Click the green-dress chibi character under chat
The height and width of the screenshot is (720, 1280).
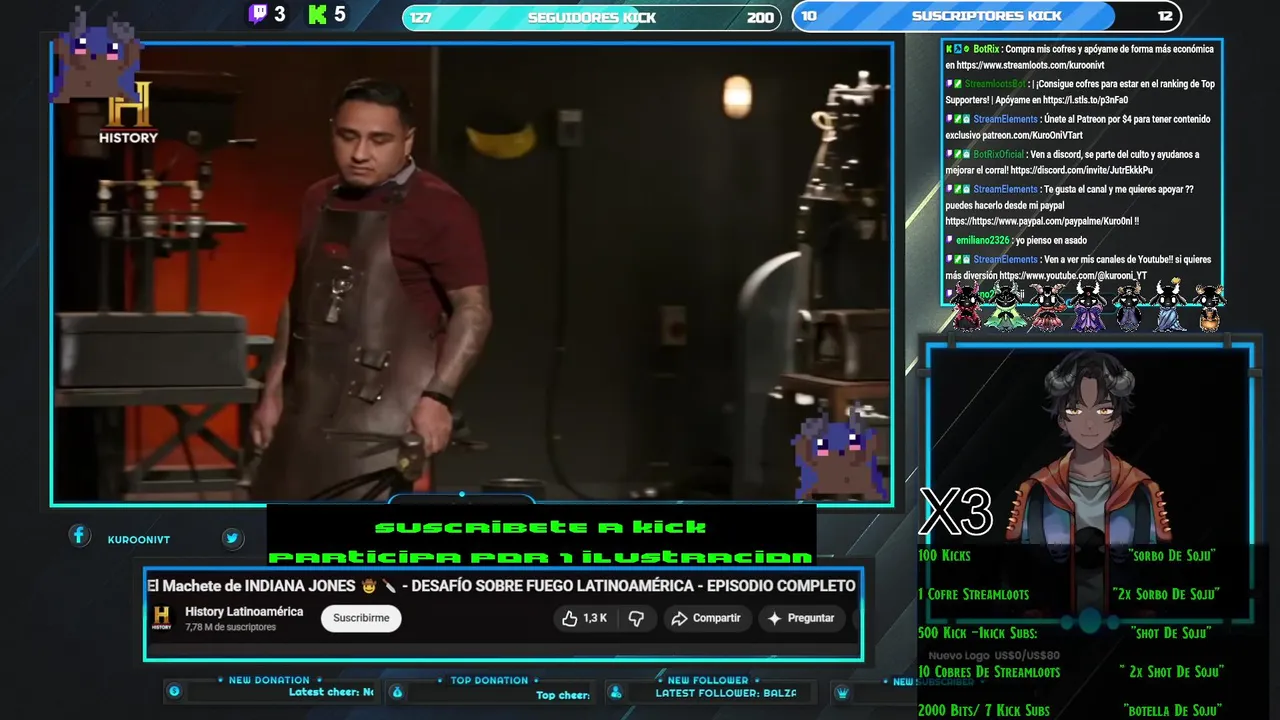tap(1005, 306)
